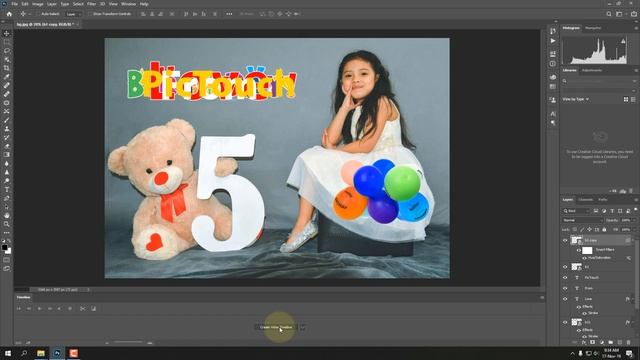640x360 pixels.
Task: Open the Window menu
Action: tap(128, 4)
